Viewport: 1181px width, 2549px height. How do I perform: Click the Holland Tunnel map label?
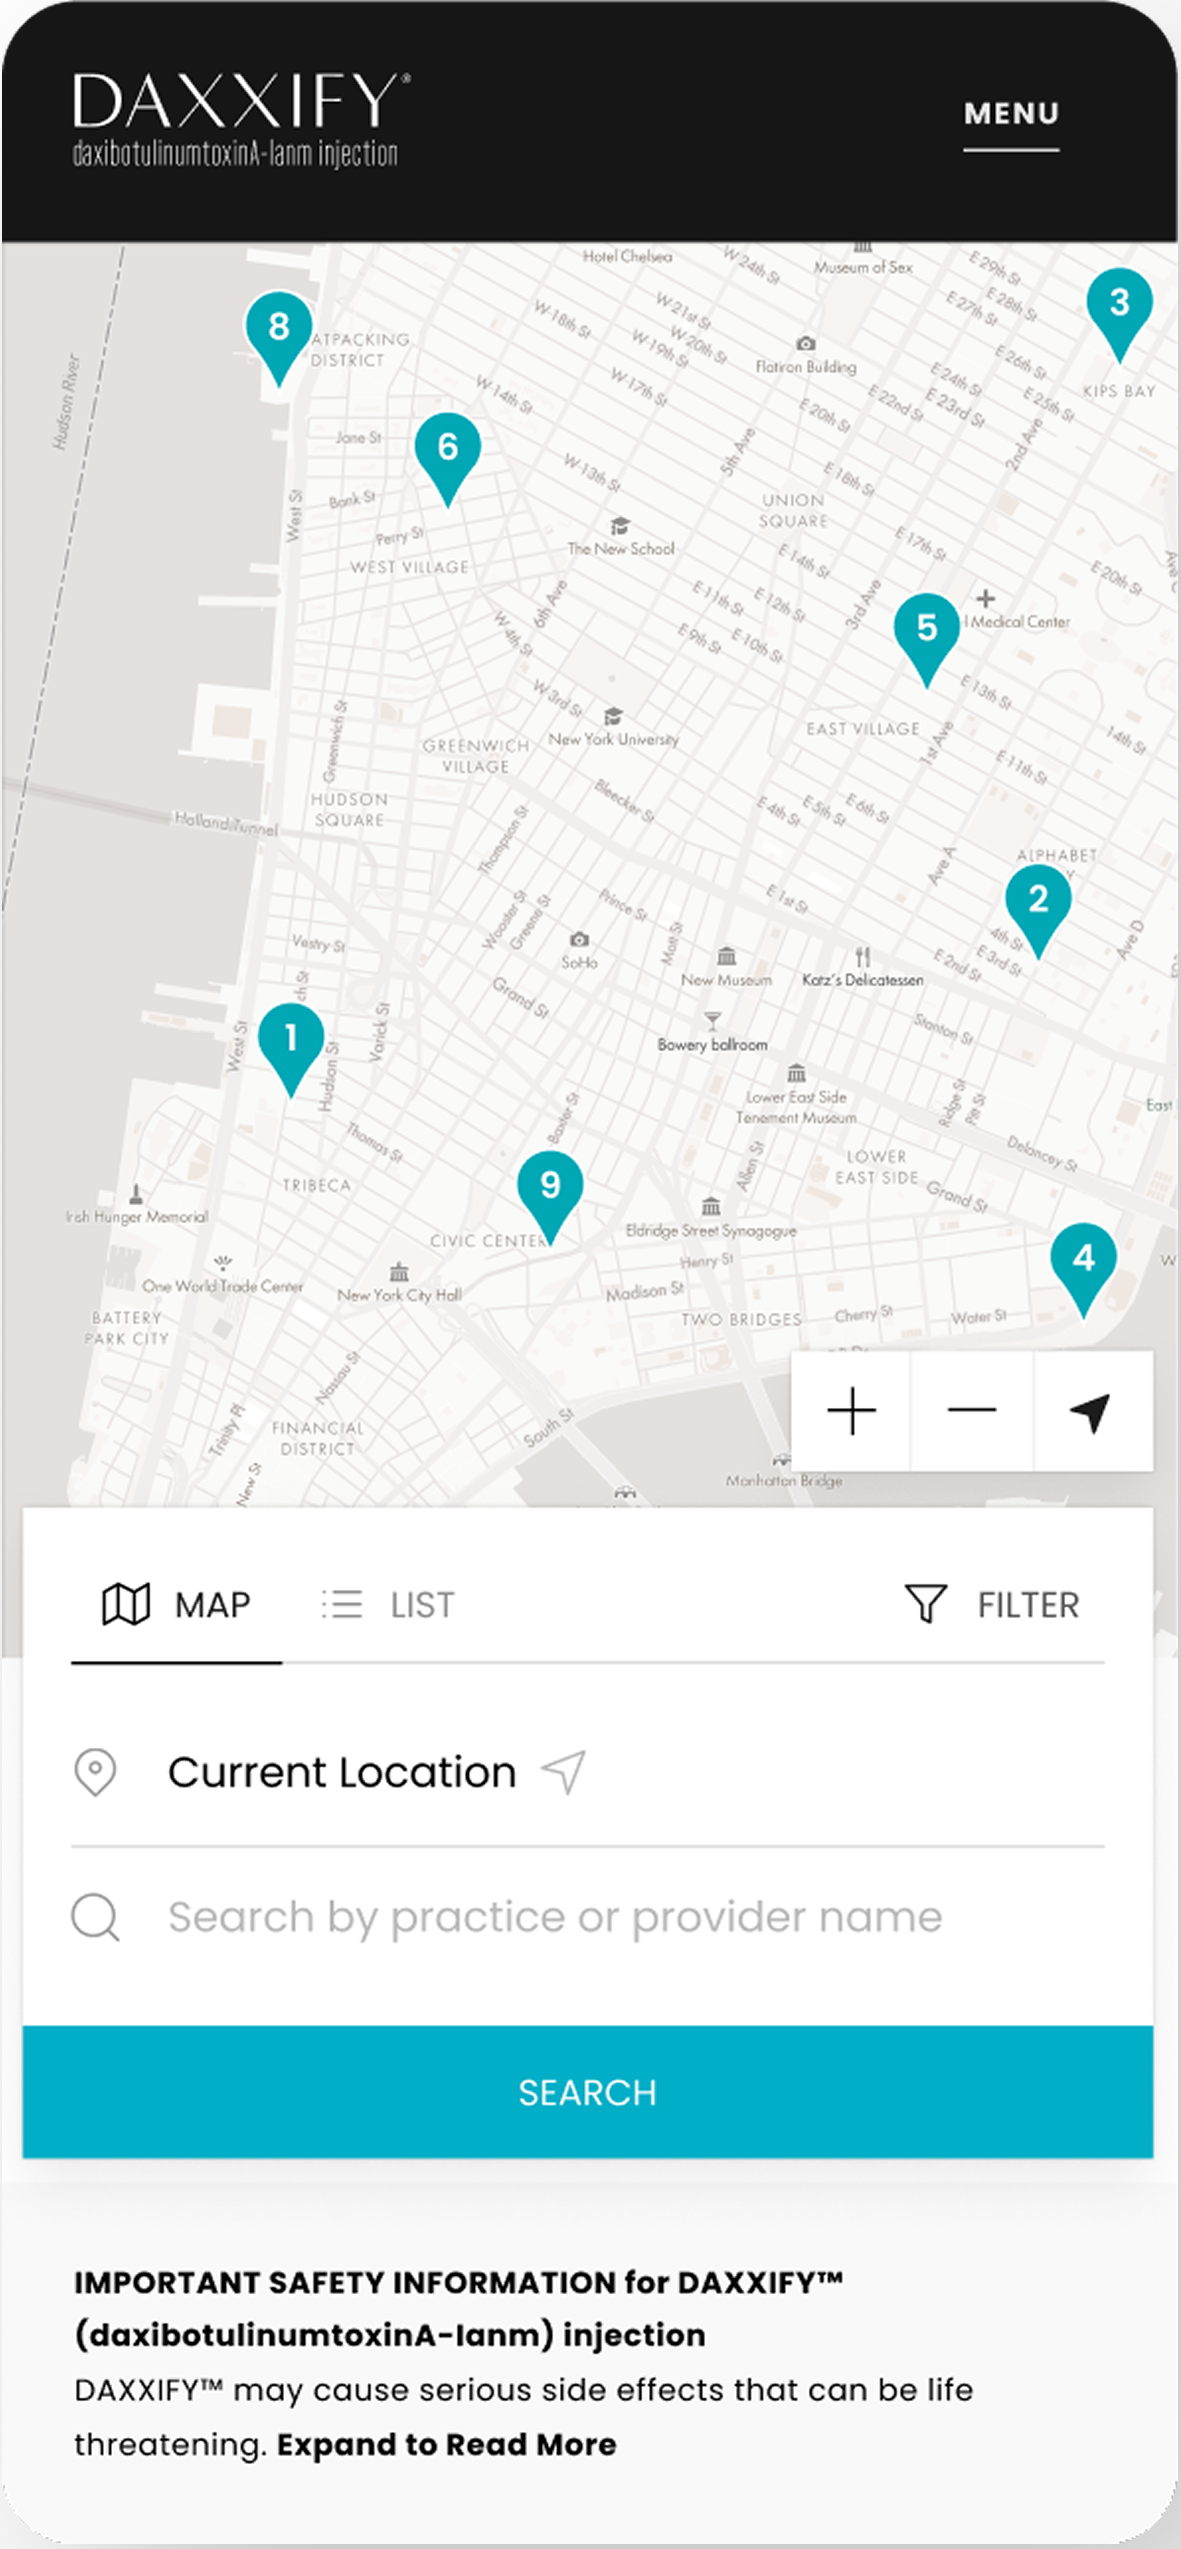[226, 822]
